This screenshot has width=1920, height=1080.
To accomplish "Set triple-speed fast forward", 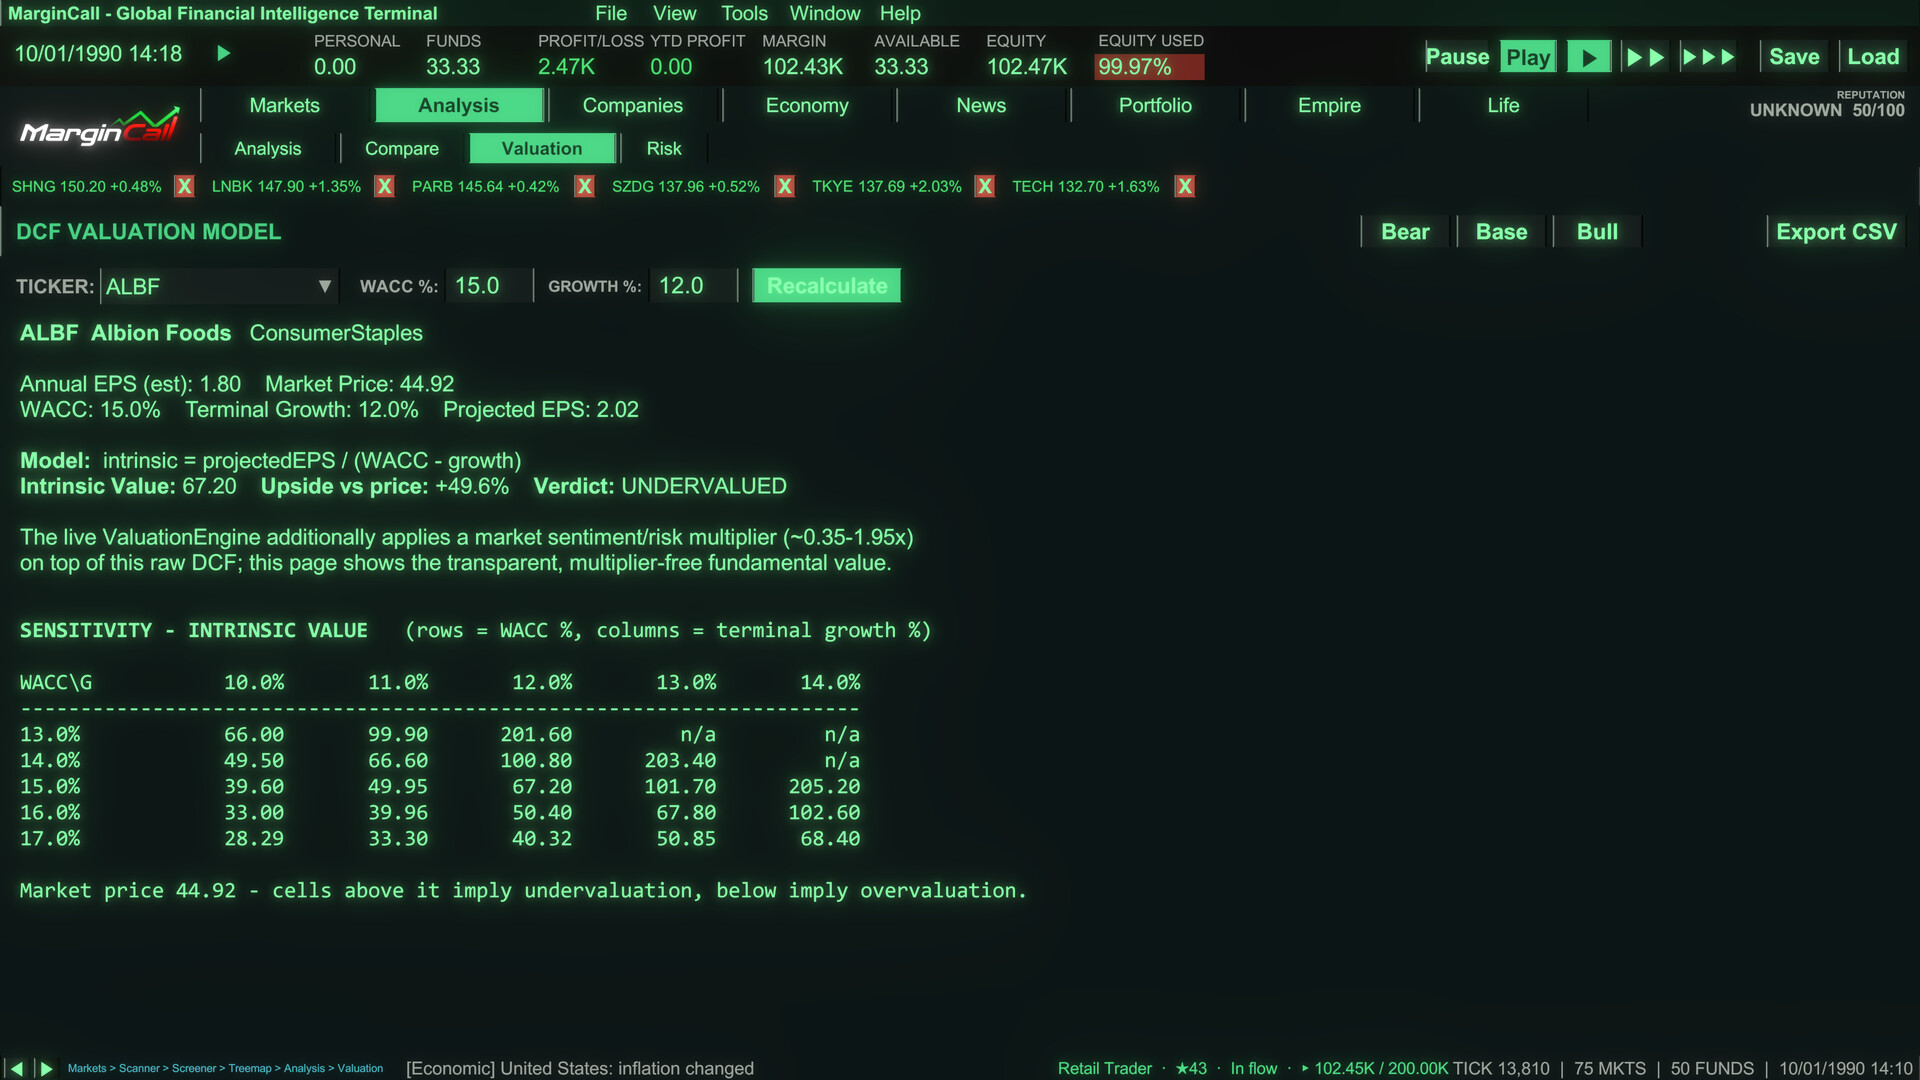I will pyautogui.click(x=1708, y=57).
